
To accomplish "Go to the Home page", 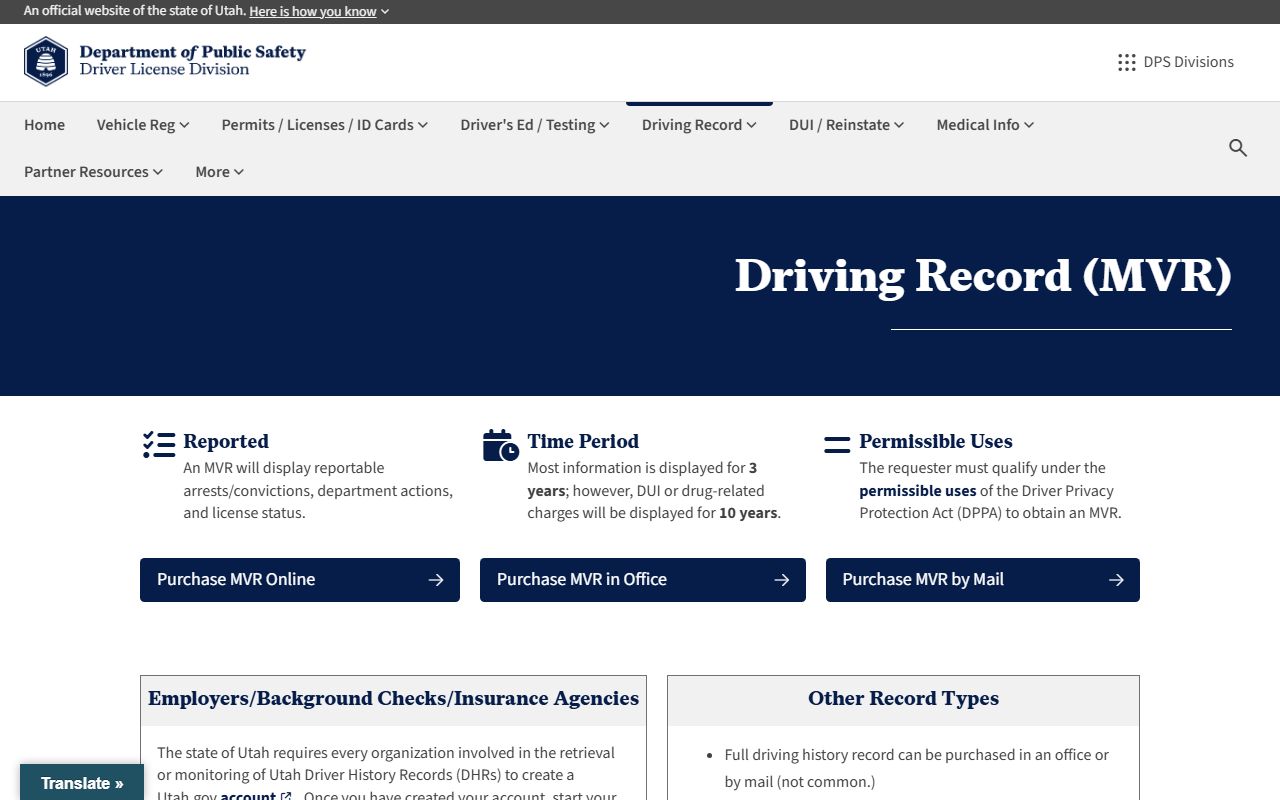I will (44, 125).
